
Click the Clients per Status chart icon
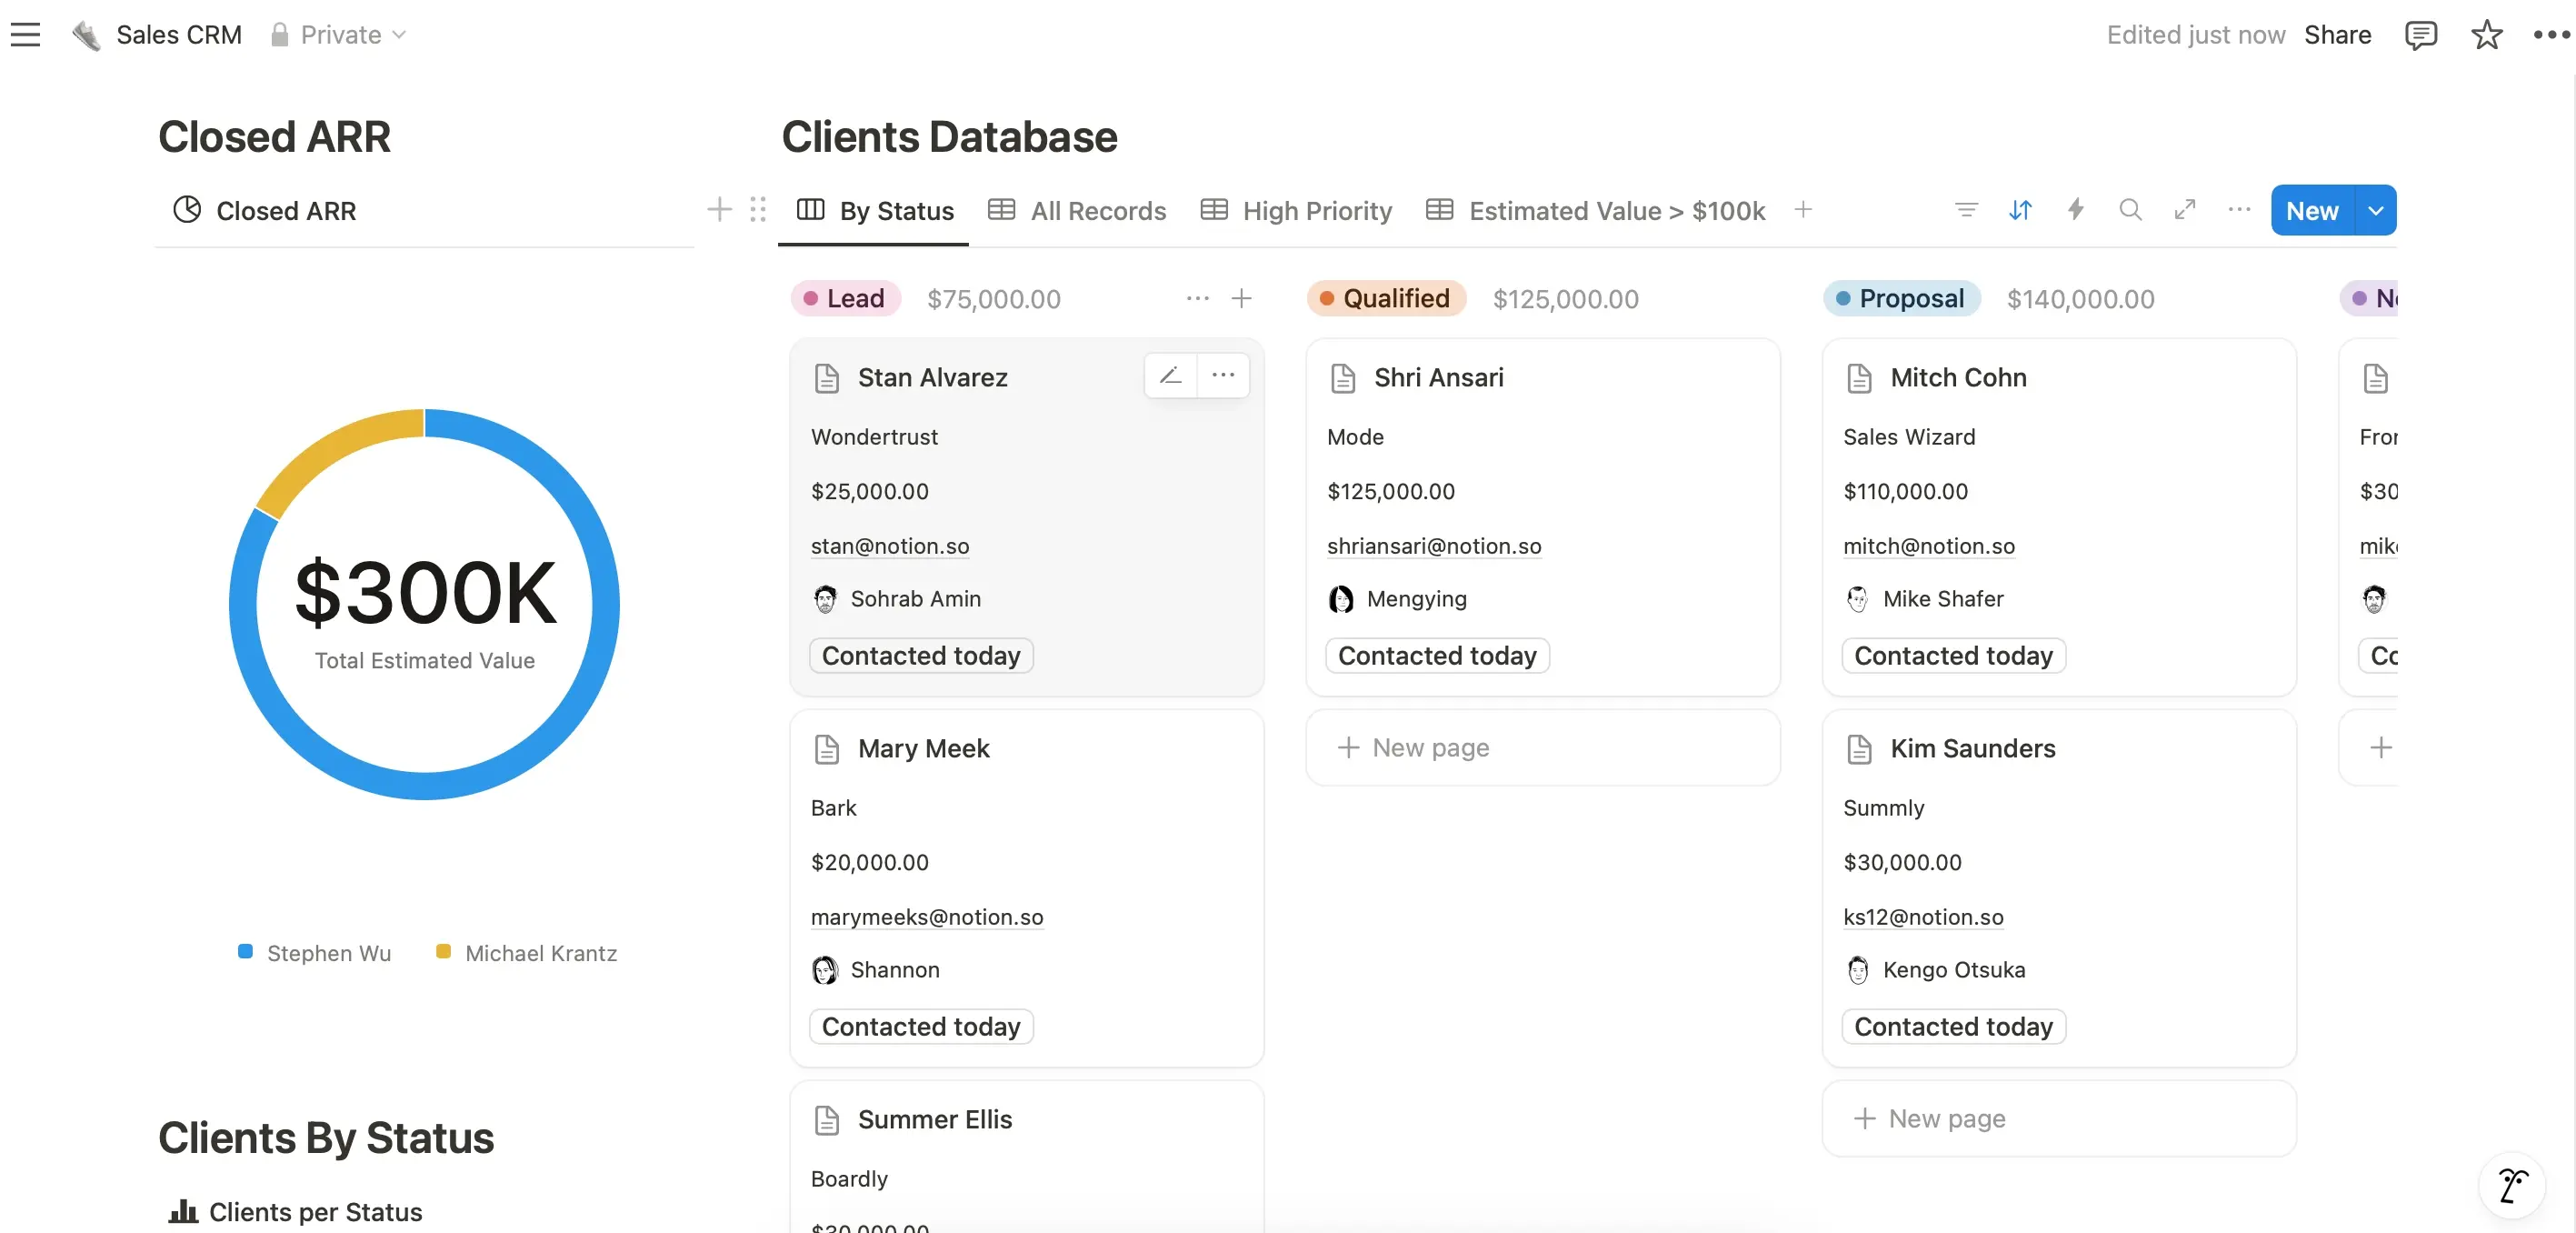[183, 1211]
